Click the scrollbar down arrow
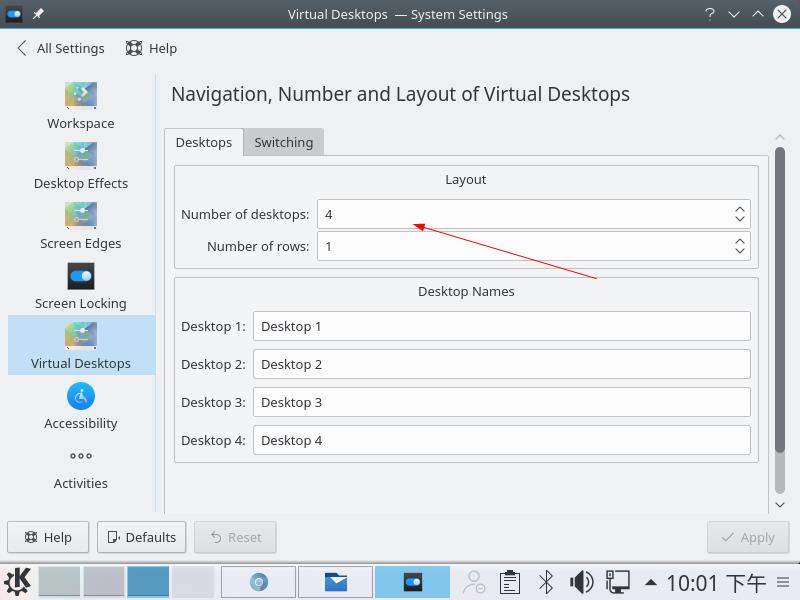Image resolution: width=800 pixels, height=600 pixels. (x=780, y=505)
